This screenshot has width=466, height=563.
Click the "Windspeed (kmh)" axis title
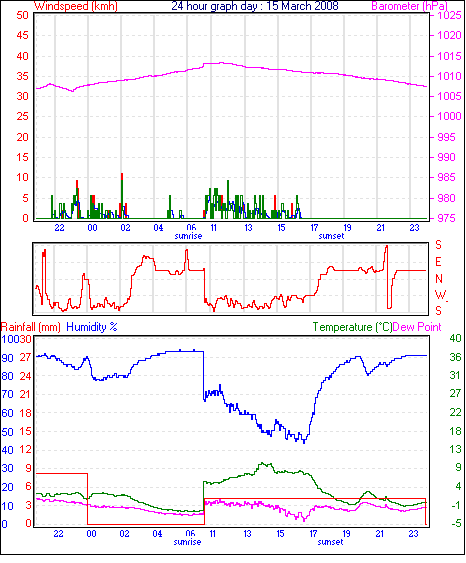point(76,6)
